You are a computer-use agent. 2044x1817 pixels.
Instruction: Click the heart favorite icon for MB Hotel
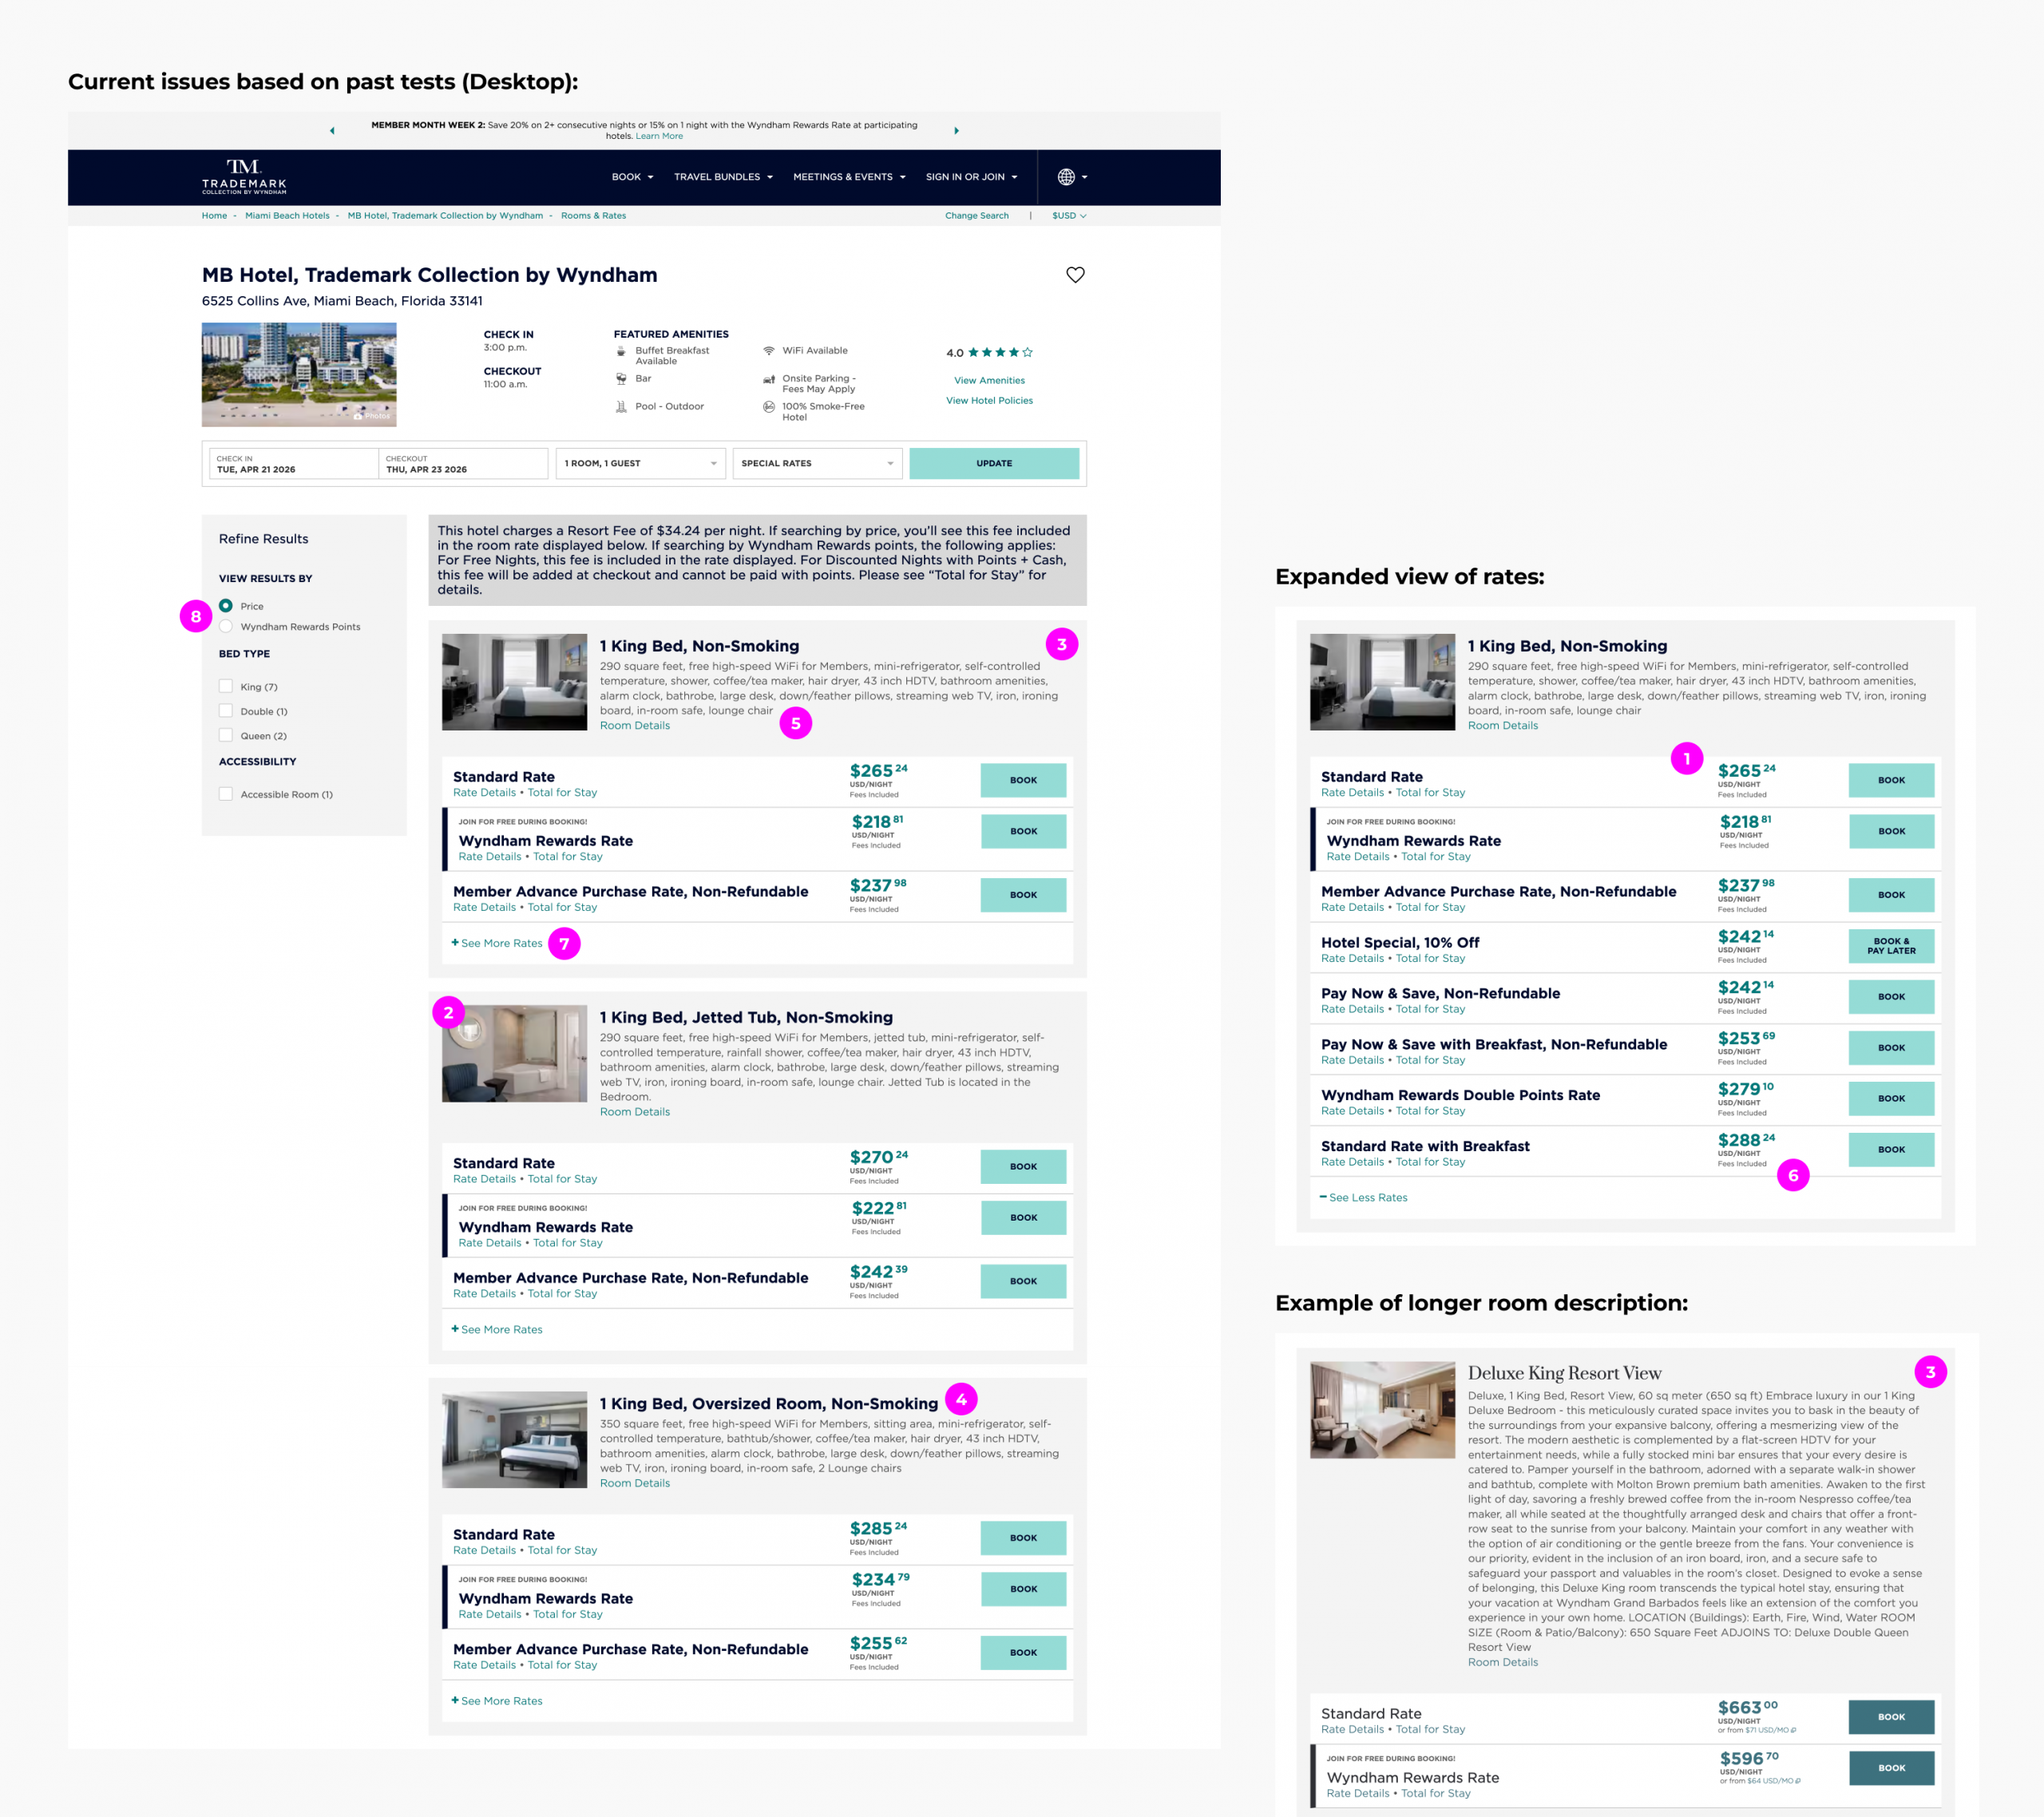[x=1076, y=275]
